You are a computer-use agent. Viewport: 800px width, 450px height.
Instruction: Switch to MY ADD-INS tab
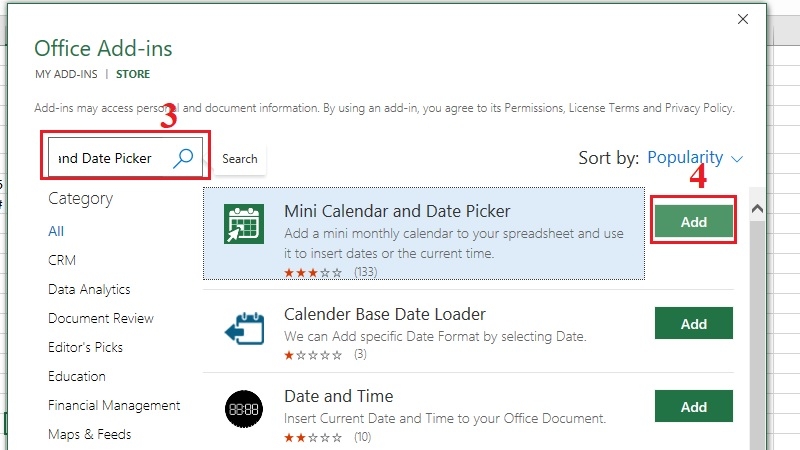coord(66,74)
